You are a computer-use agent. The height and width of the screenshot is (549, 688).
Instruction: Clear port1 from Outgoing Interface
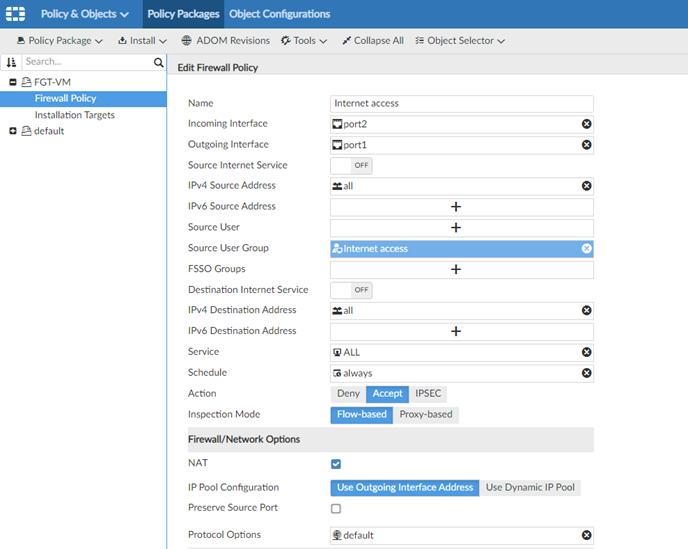click(x=587, y=145)
